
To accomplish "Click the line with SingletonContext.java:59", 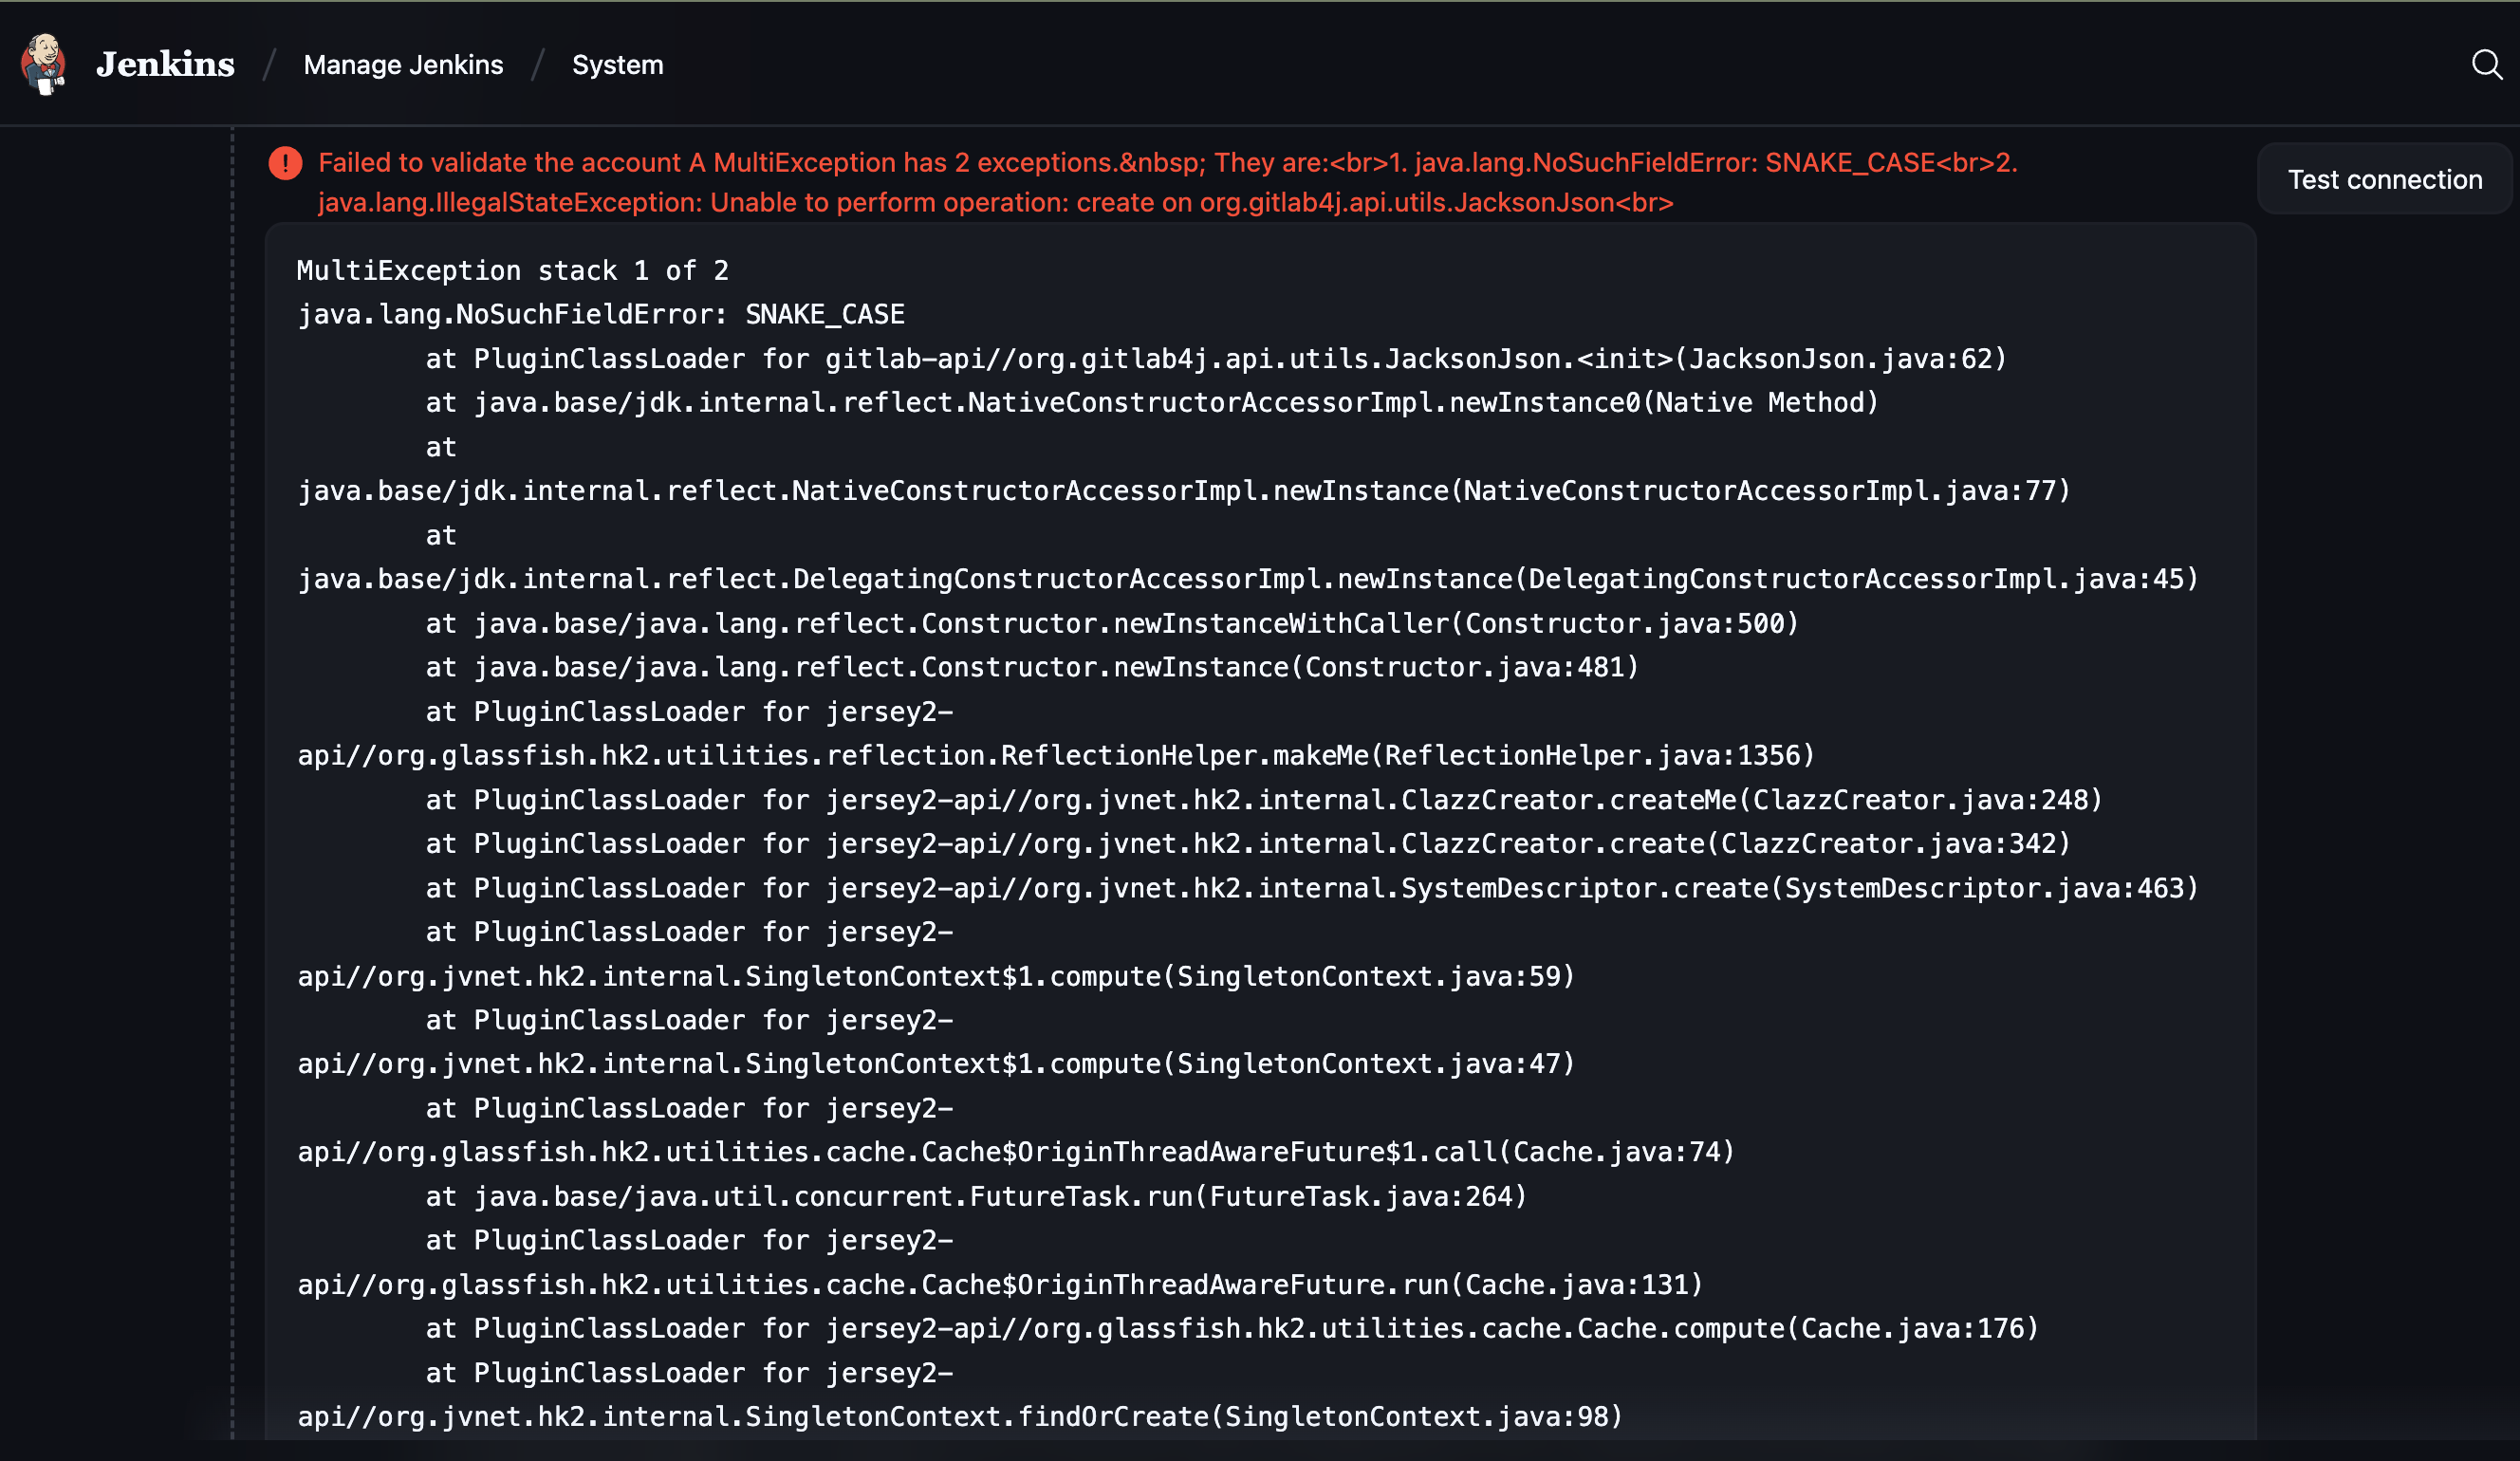I will [x=936, y=976].
